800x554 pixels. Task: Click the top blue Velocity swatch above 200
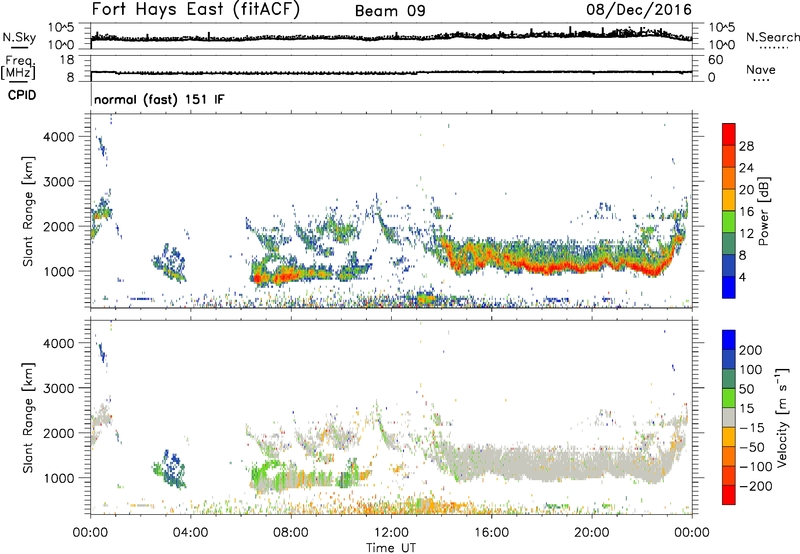(x=729, y=340)
